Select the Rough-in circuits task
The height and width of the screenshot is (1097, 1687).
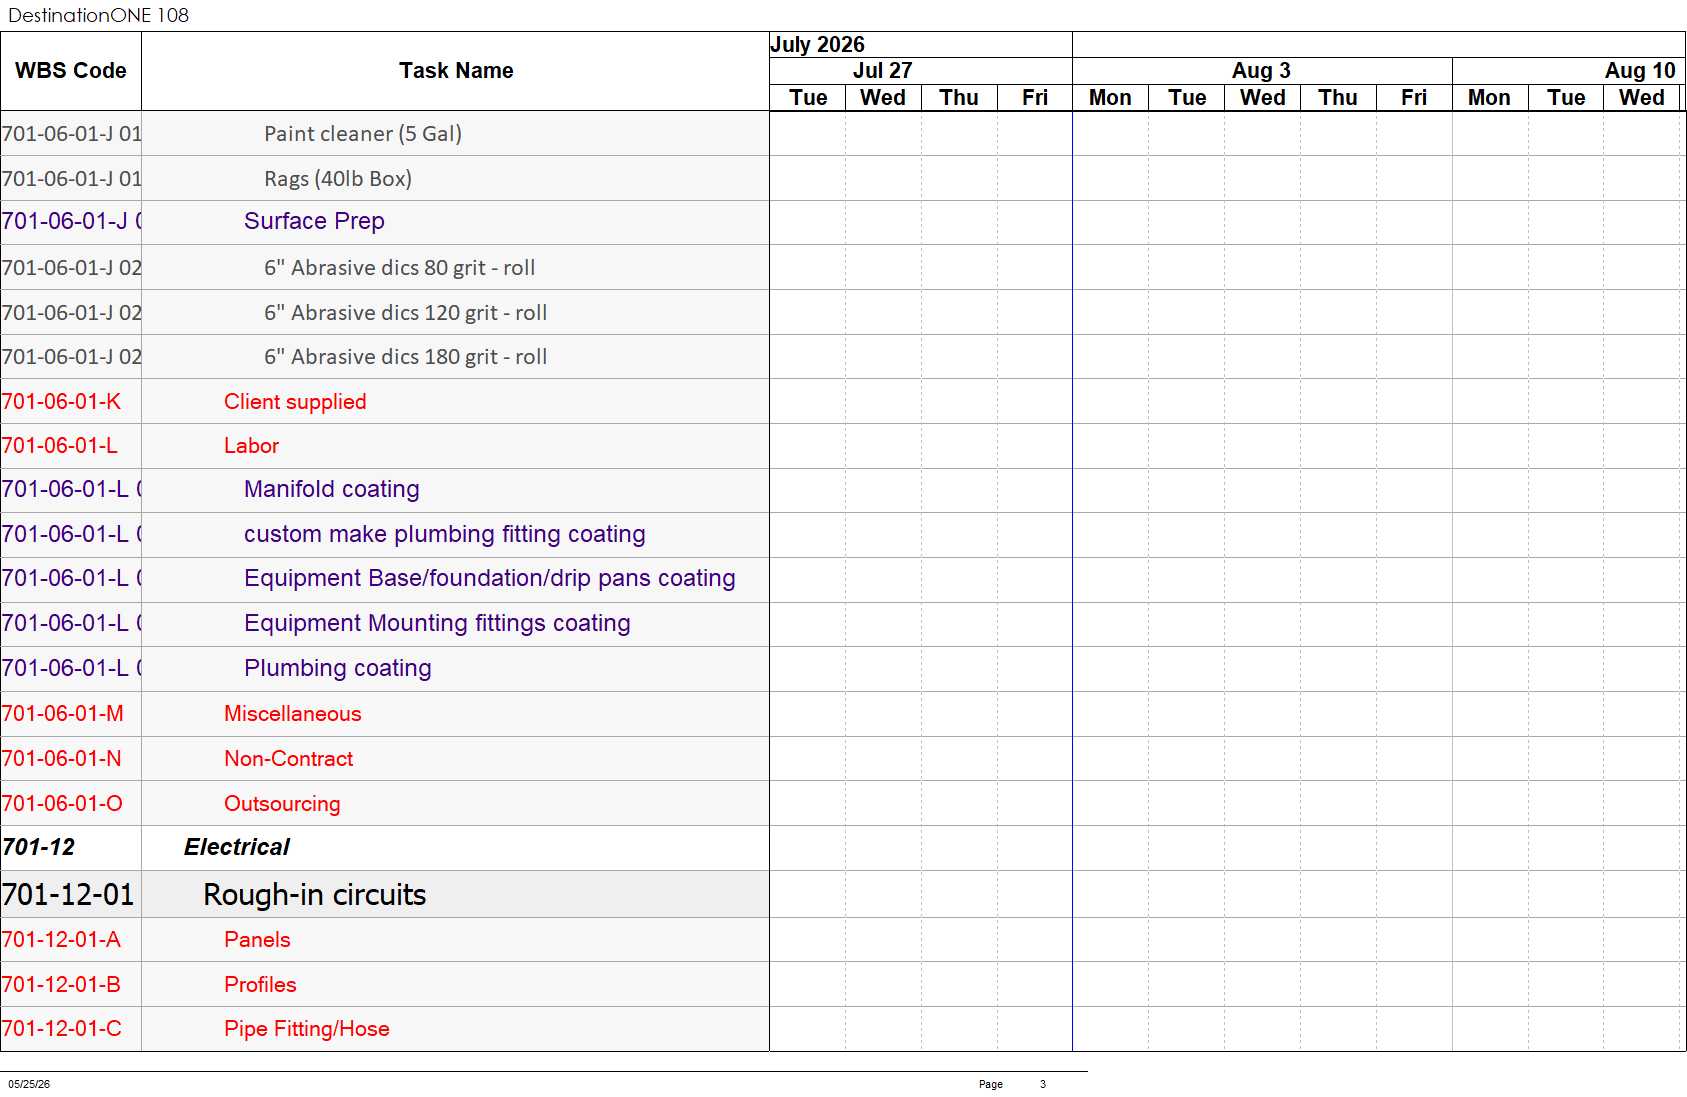click(x=315, y=895)
